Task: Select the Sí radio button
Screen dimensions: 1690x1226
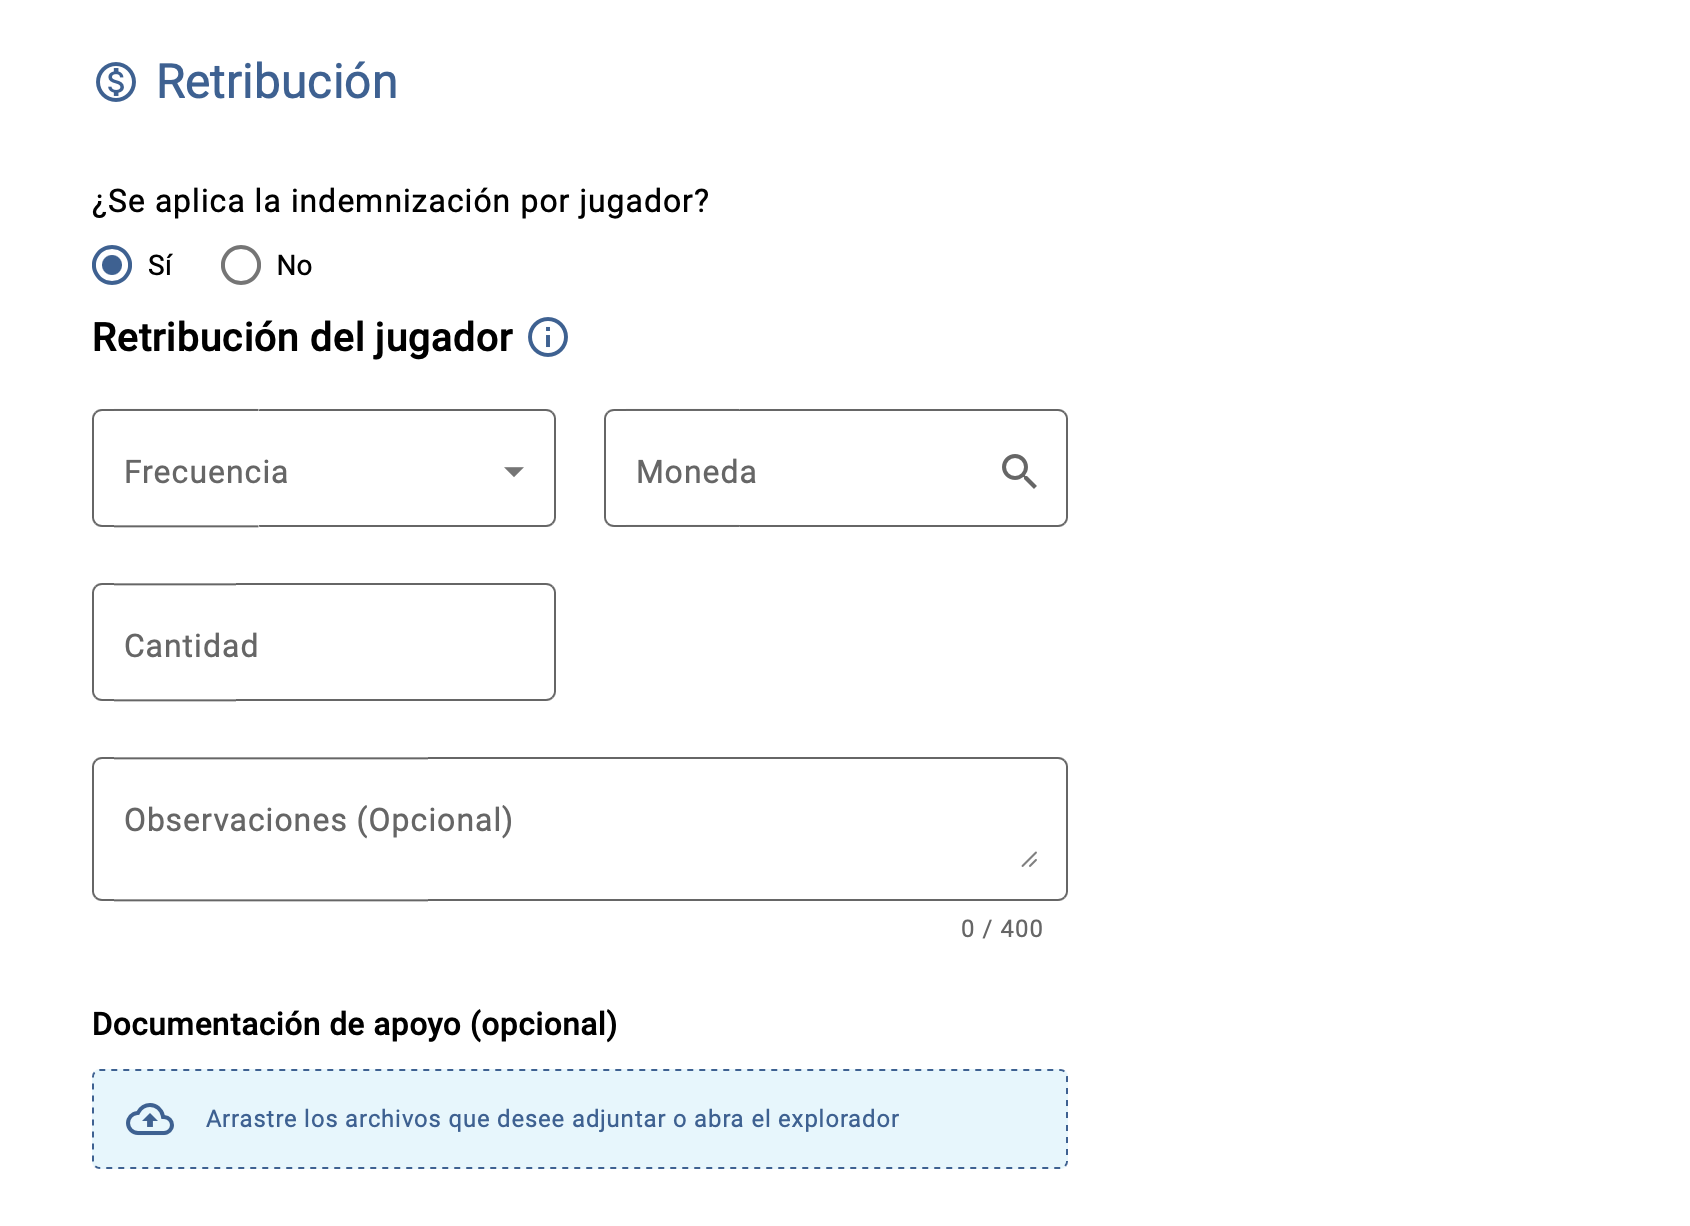Action: (x=112, y=265)
